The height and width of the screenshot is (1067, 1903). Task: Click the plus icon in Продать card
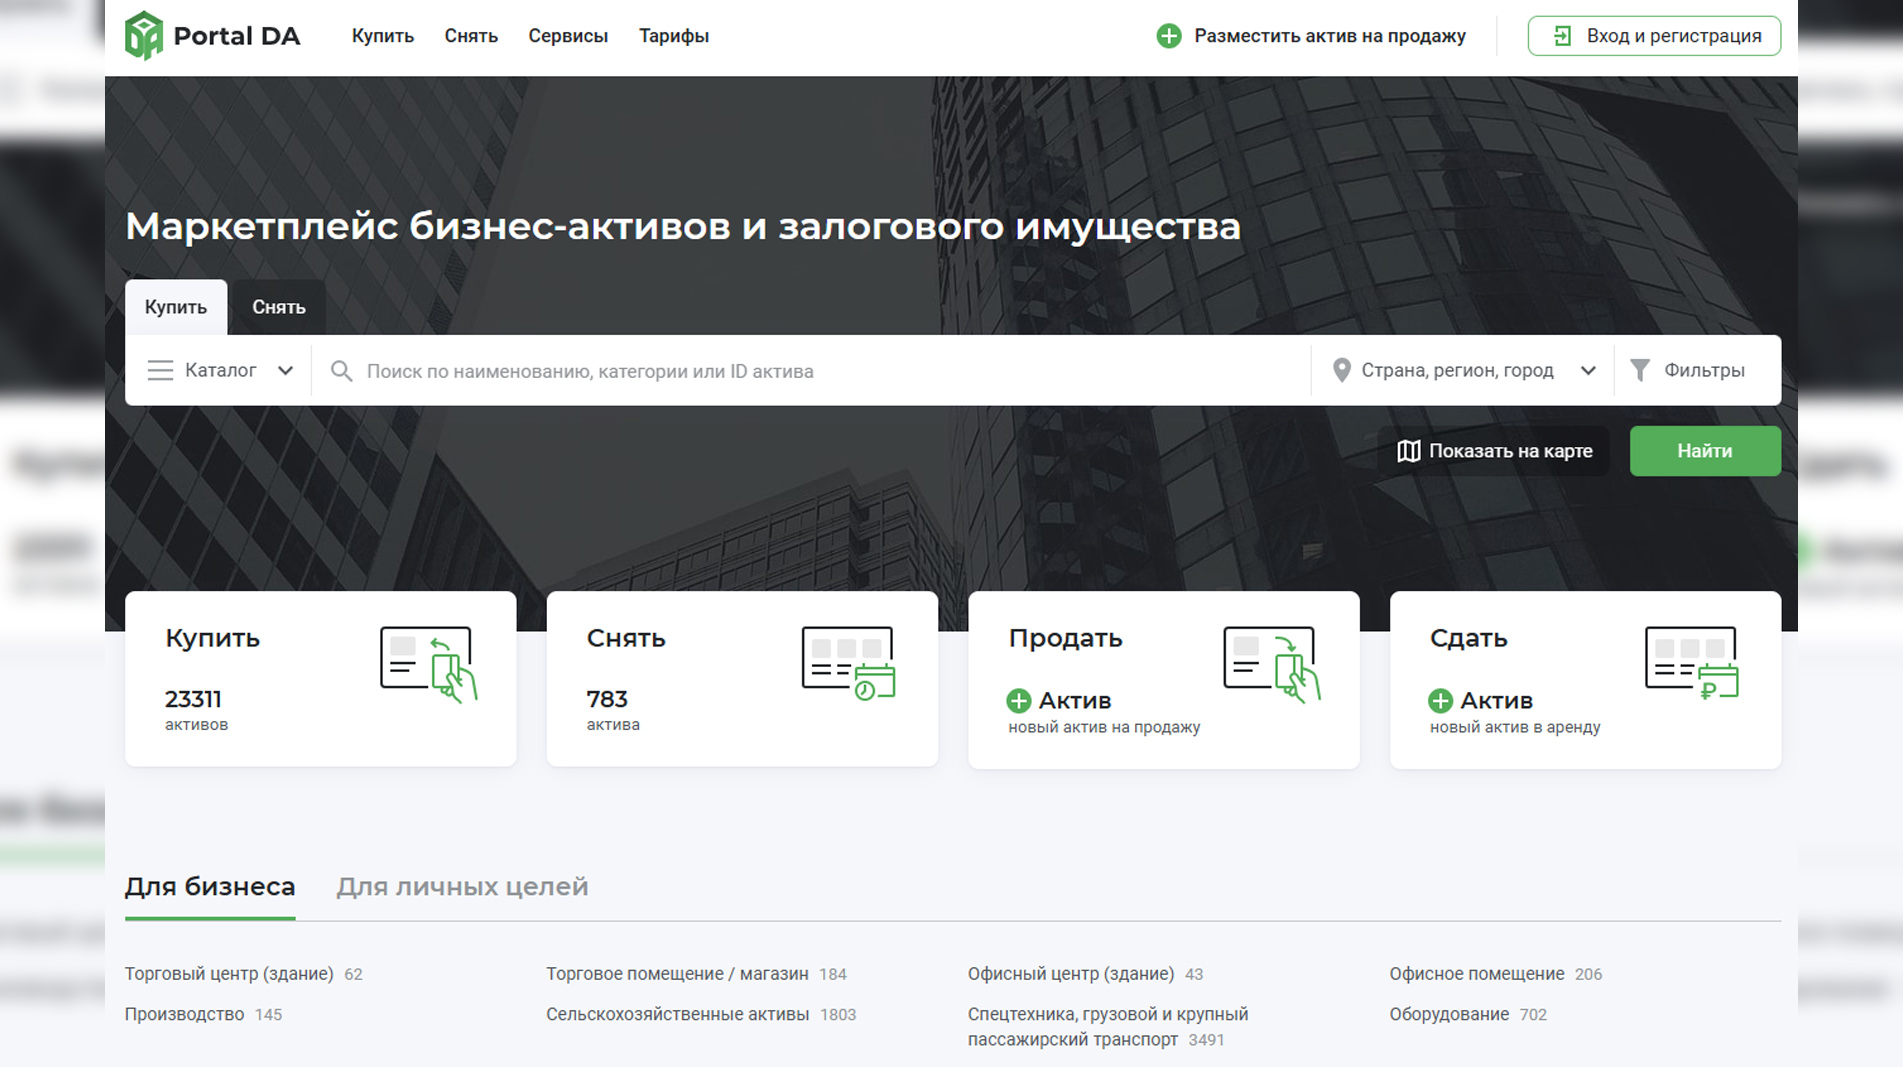point(1018,701)
